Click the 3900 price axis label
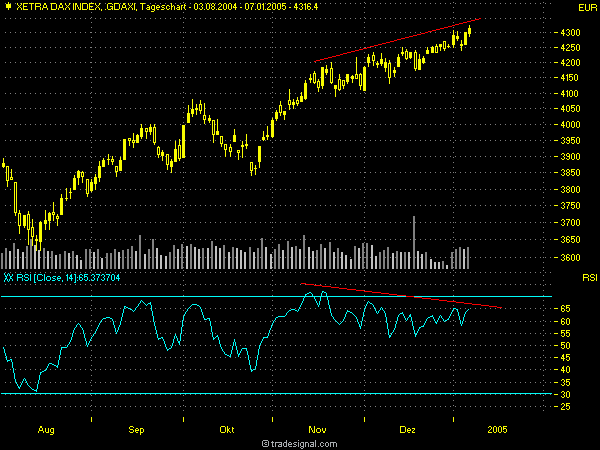 [570, 157]
